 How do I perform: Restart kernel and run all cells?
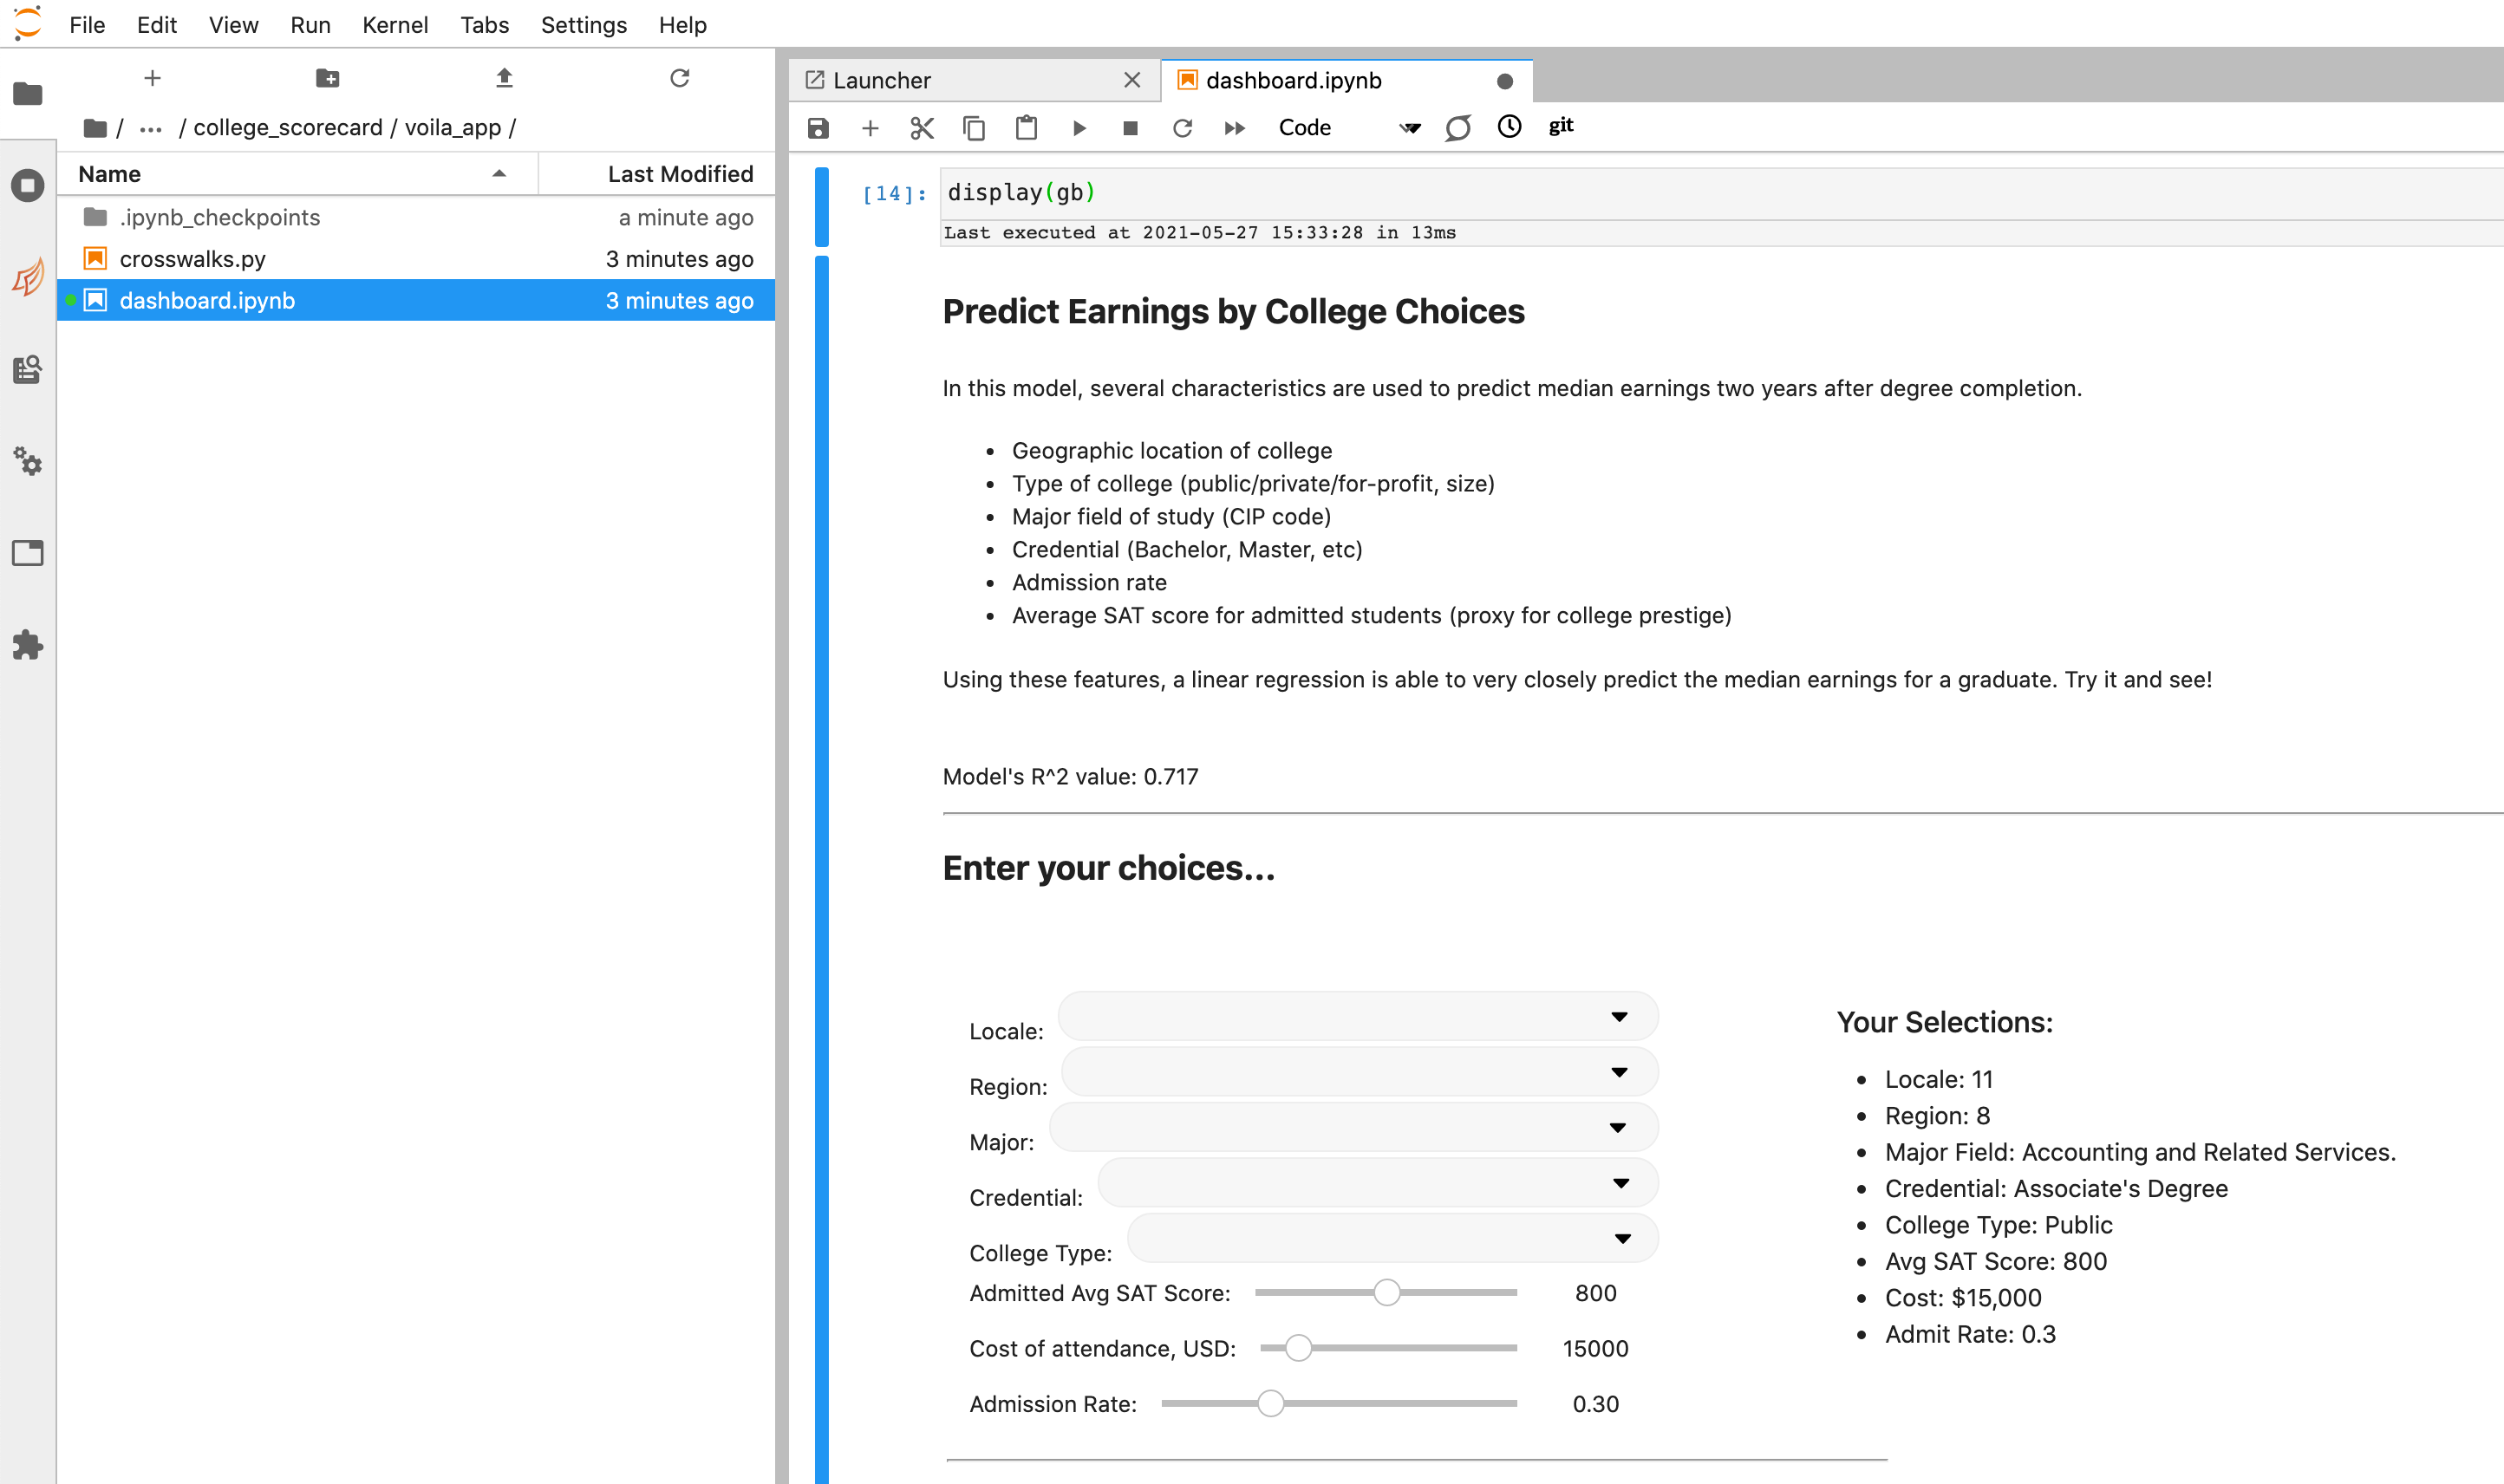pyautogui.click(x=1235, y=128)
